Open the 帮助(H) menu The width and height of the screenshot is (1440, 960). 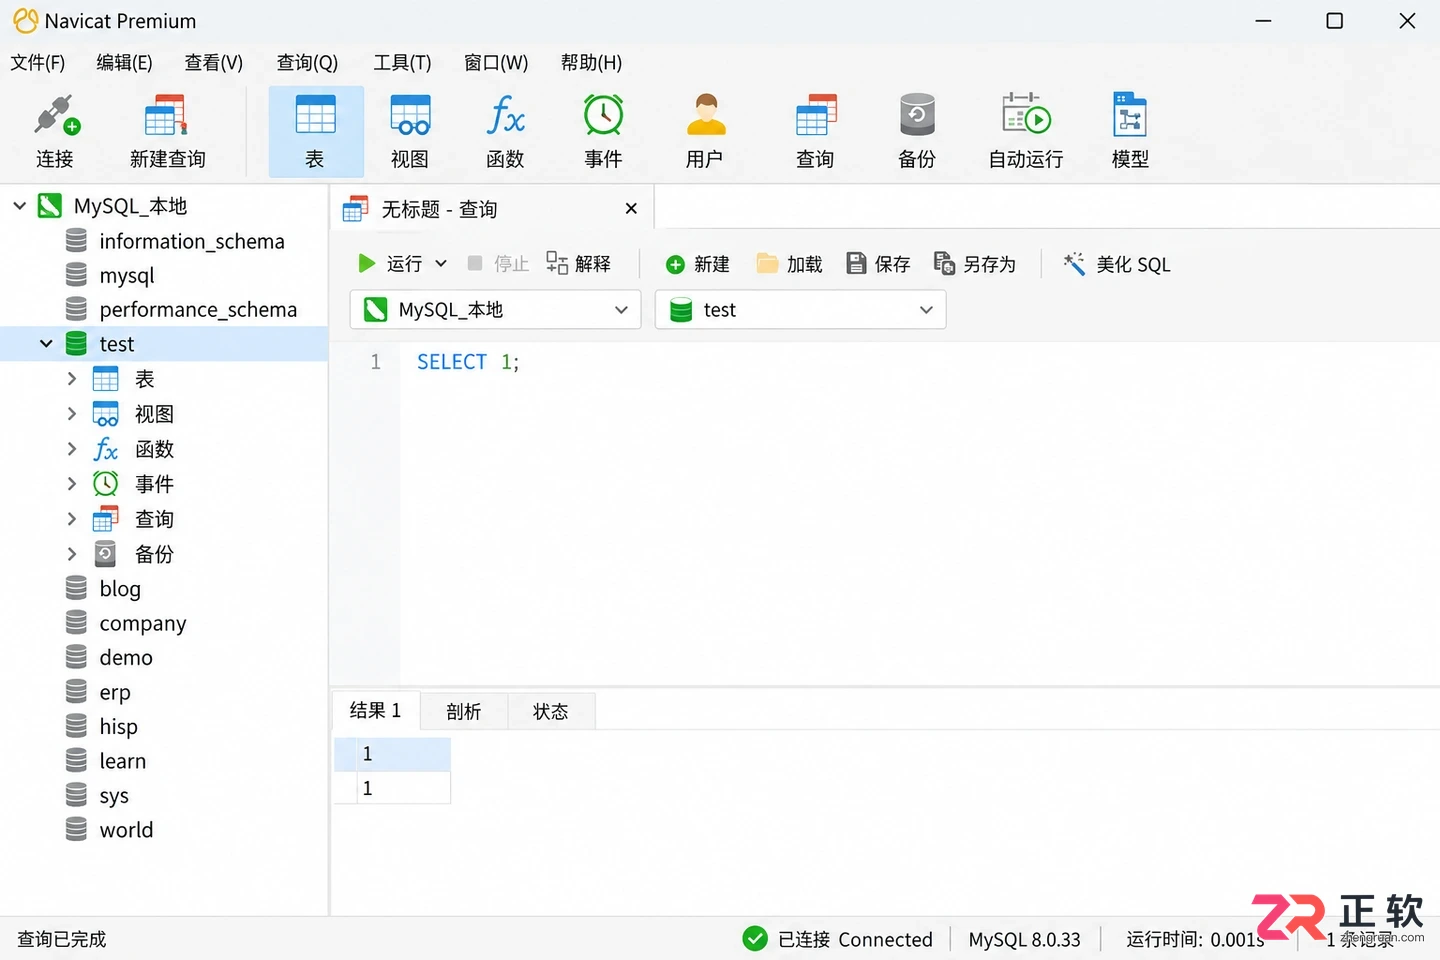[x=591, y=63]
